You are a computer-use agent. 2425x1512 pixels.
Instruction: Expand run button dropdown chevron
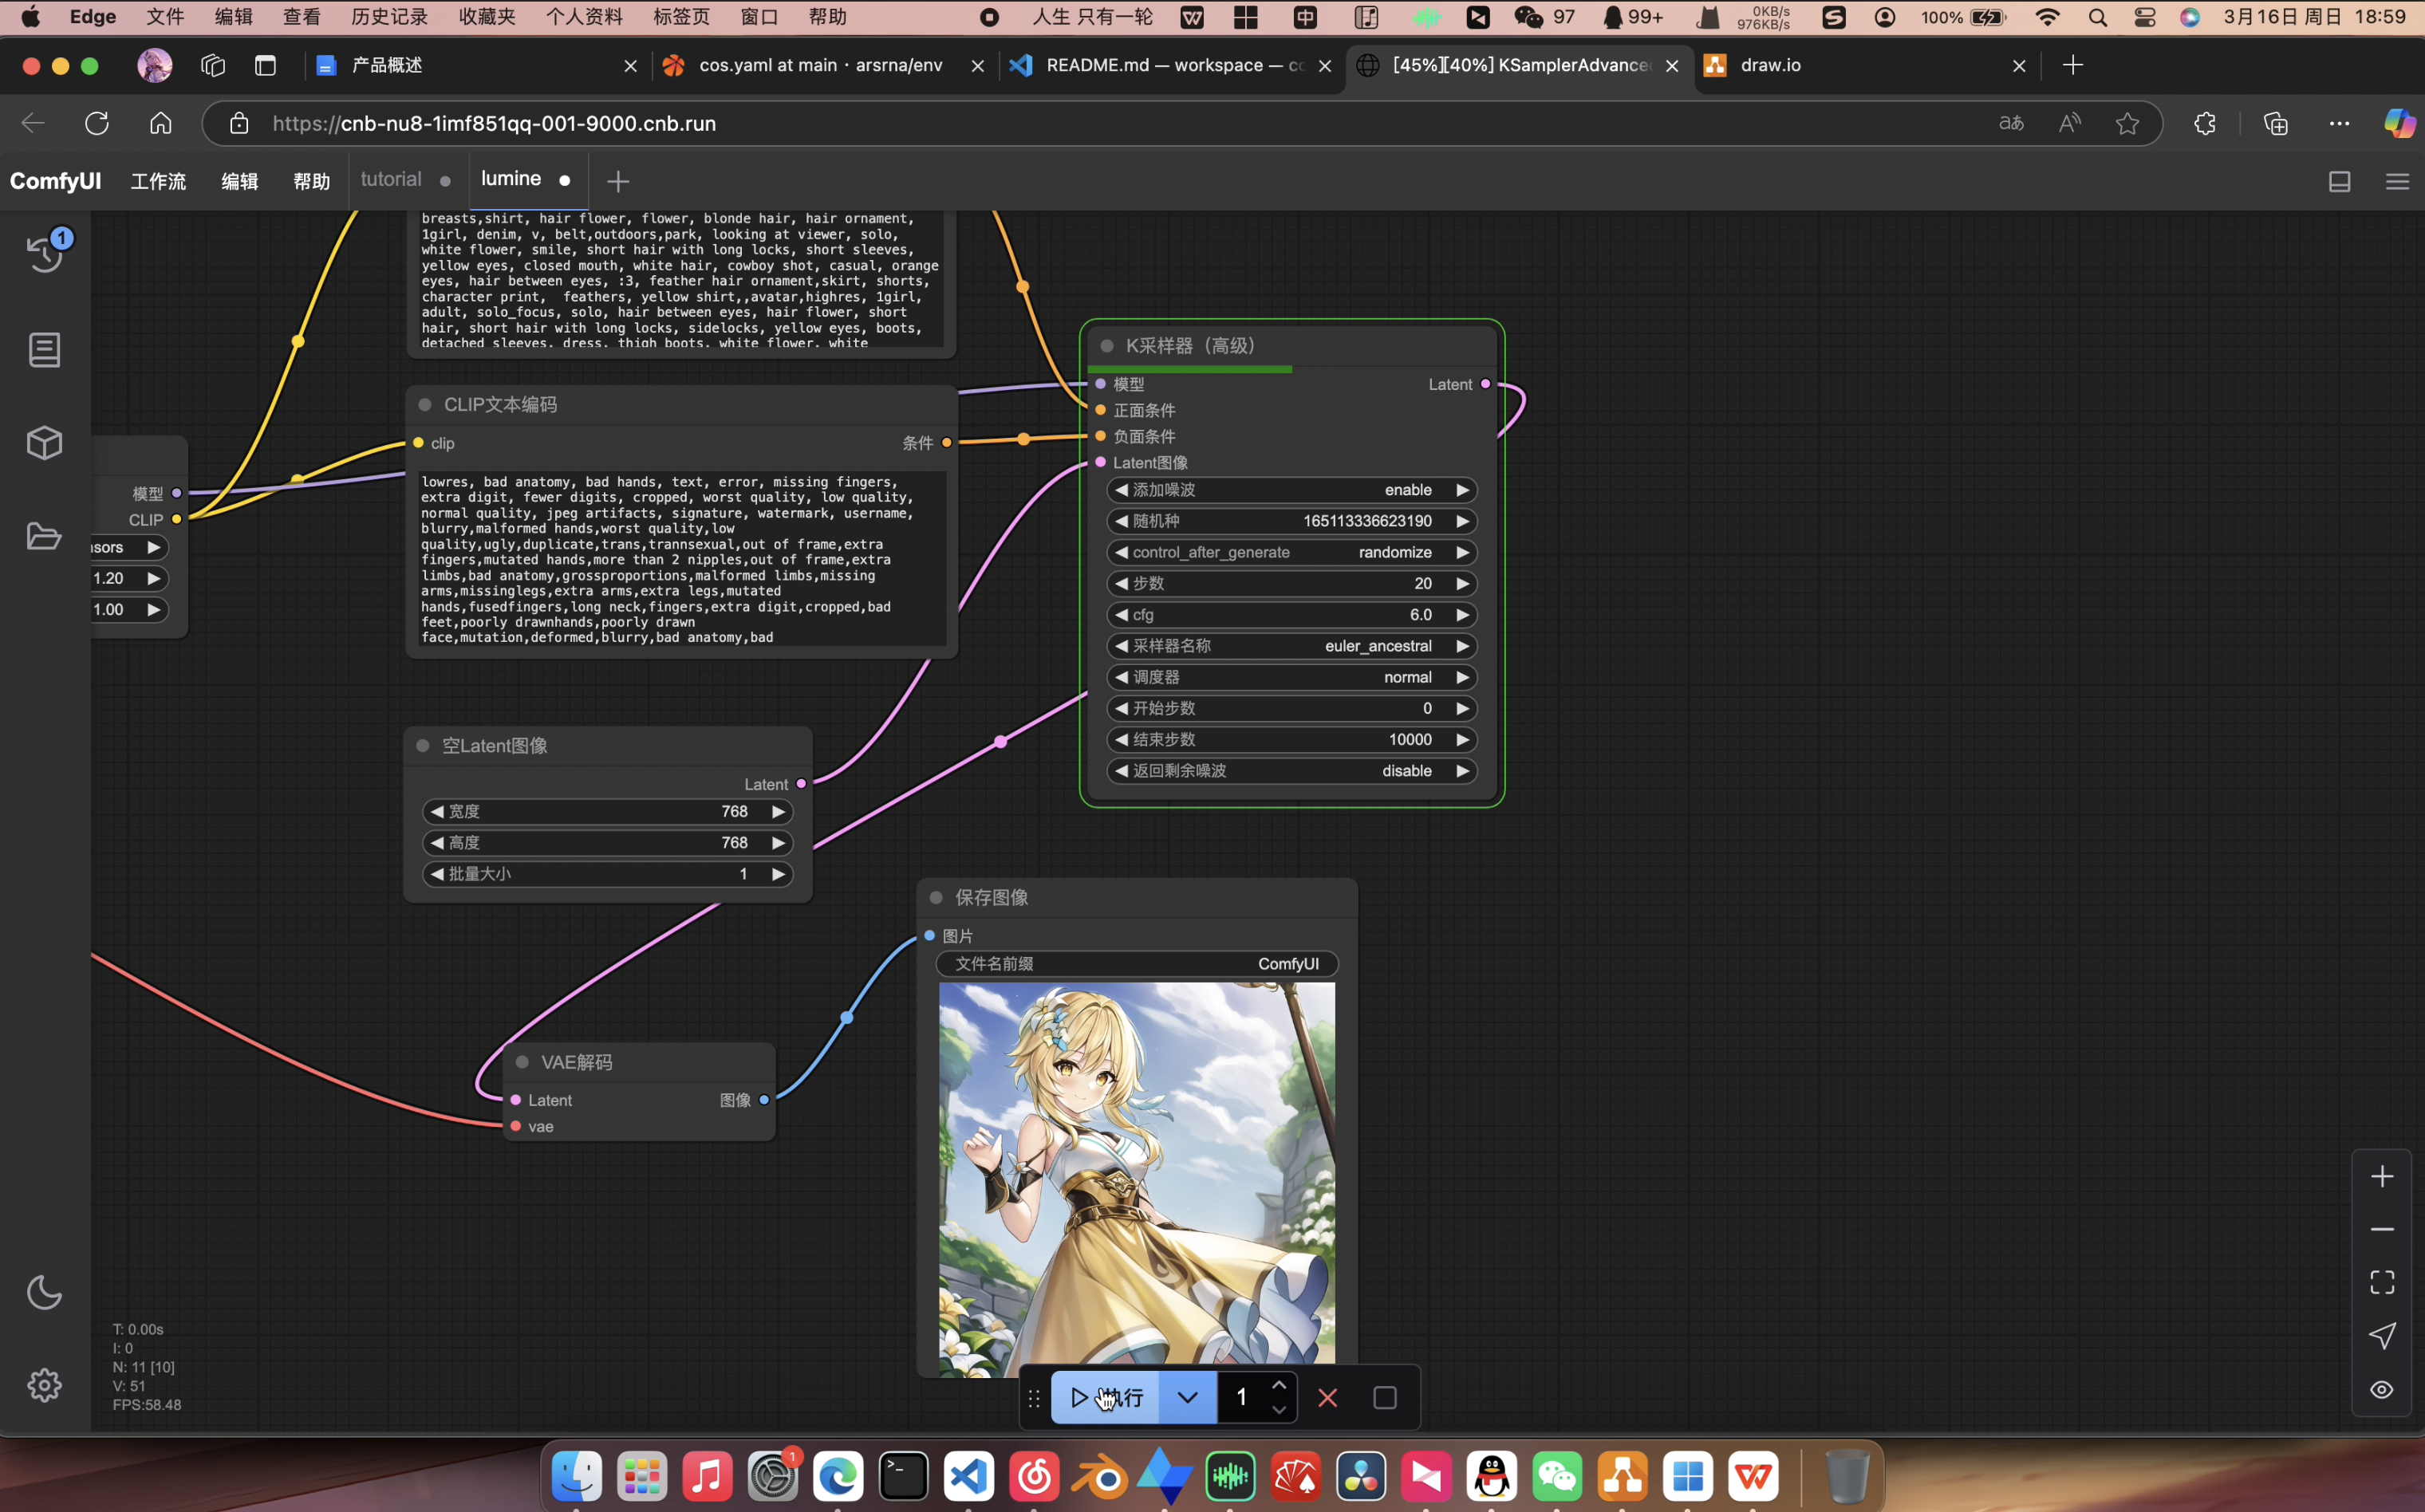(x=1187, y=1397)
